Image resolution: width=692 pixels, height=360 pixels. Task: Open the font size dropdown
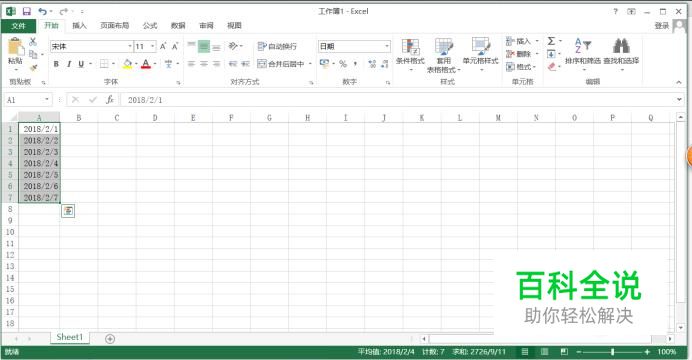click(153, 46)
